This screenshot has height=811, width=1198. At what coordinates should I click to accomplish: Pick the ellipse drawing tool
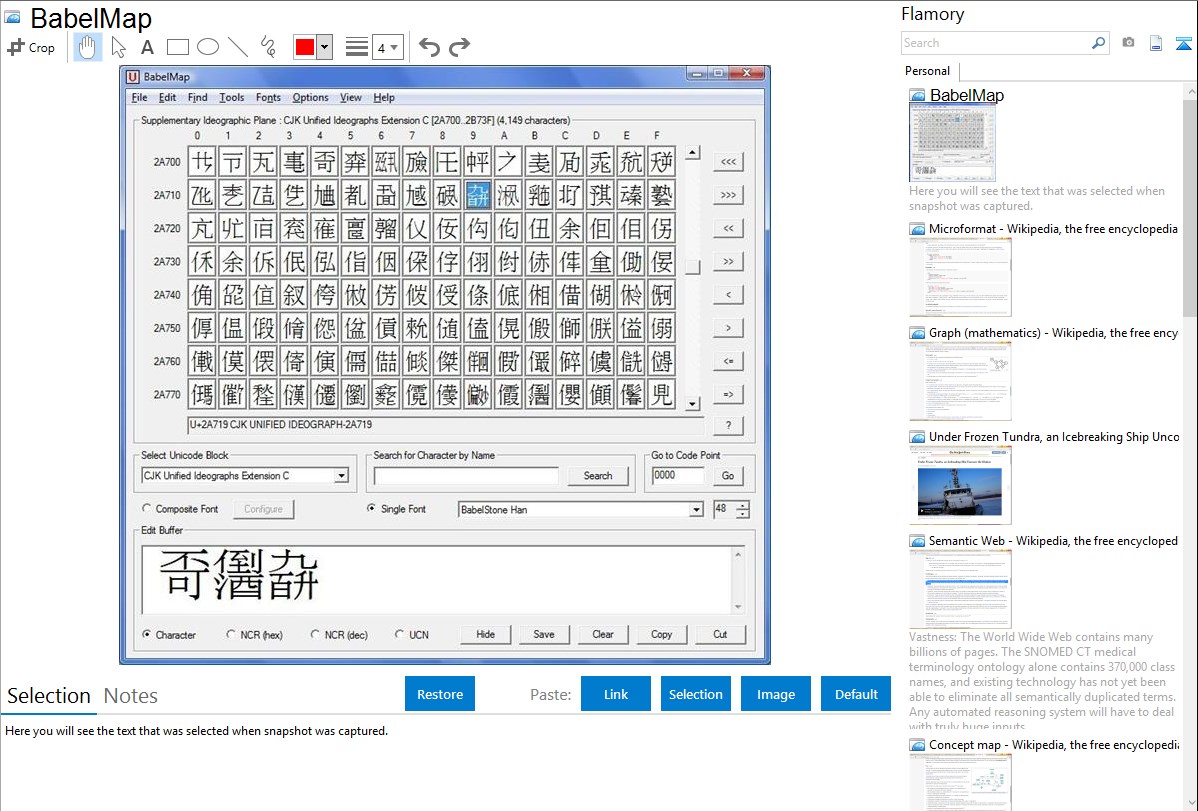point(208,47)
